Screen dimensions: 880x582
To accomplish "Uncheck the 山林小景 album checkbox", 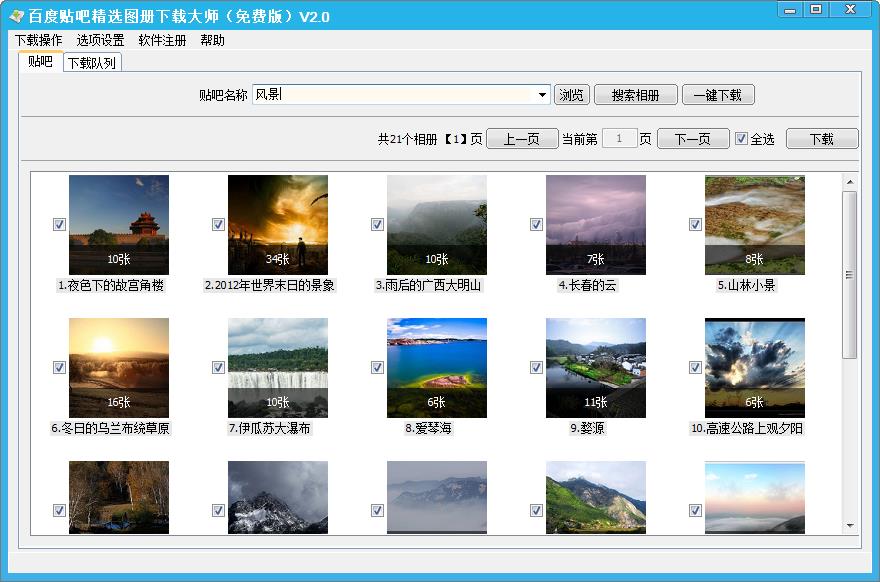I will coord(695,225).
